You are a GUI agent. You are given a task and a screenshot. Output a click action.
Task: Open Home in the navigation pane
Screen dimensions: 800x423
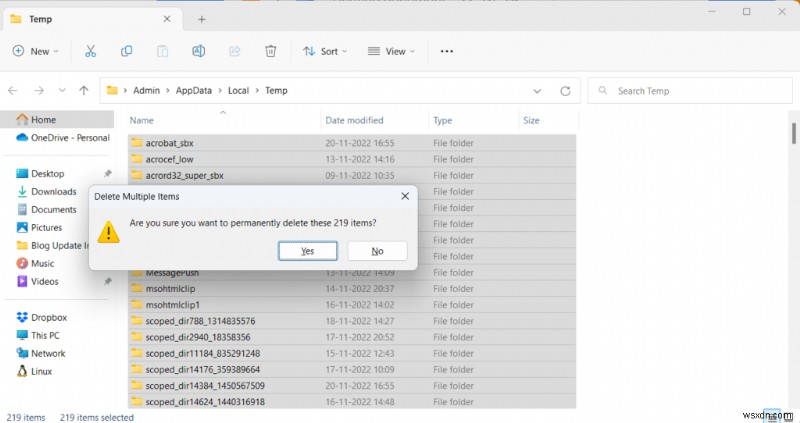click(x=57, y=119)
